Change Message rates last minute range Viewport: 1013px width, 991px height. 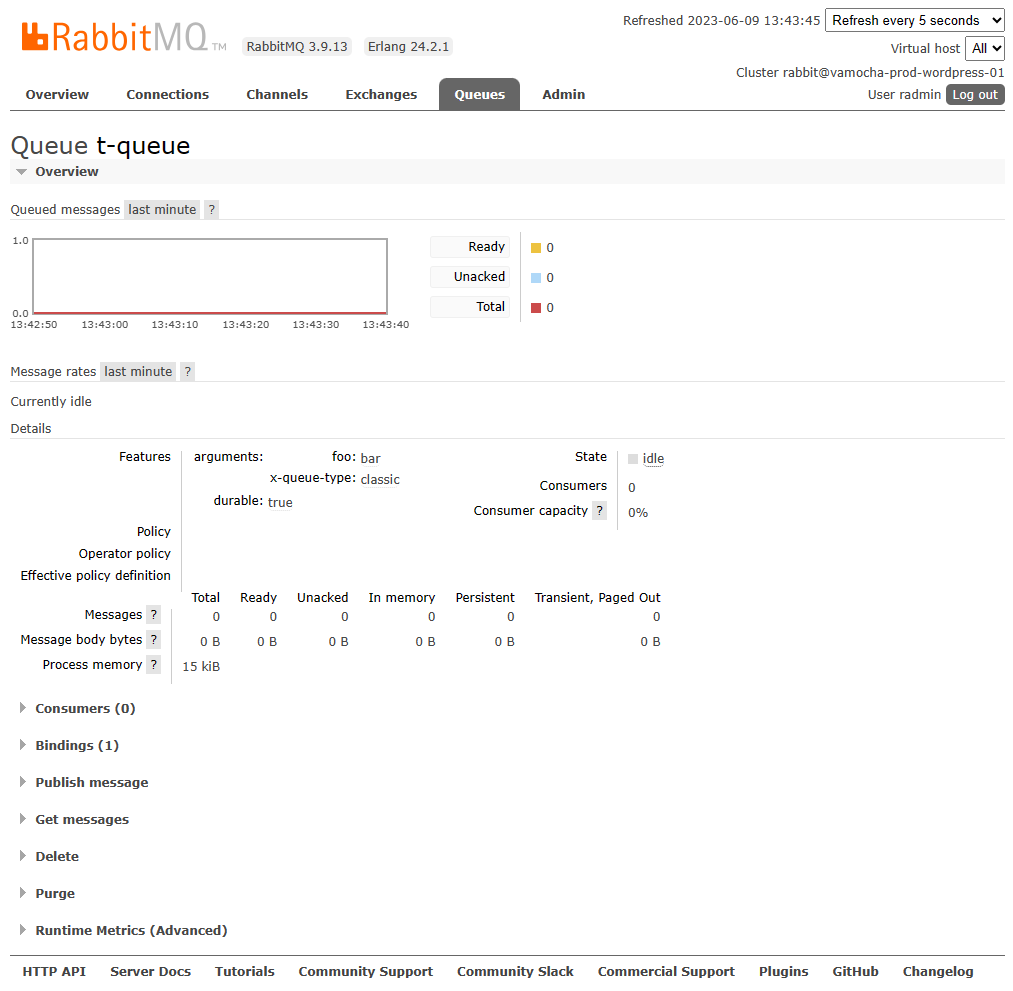pos(138,371)
